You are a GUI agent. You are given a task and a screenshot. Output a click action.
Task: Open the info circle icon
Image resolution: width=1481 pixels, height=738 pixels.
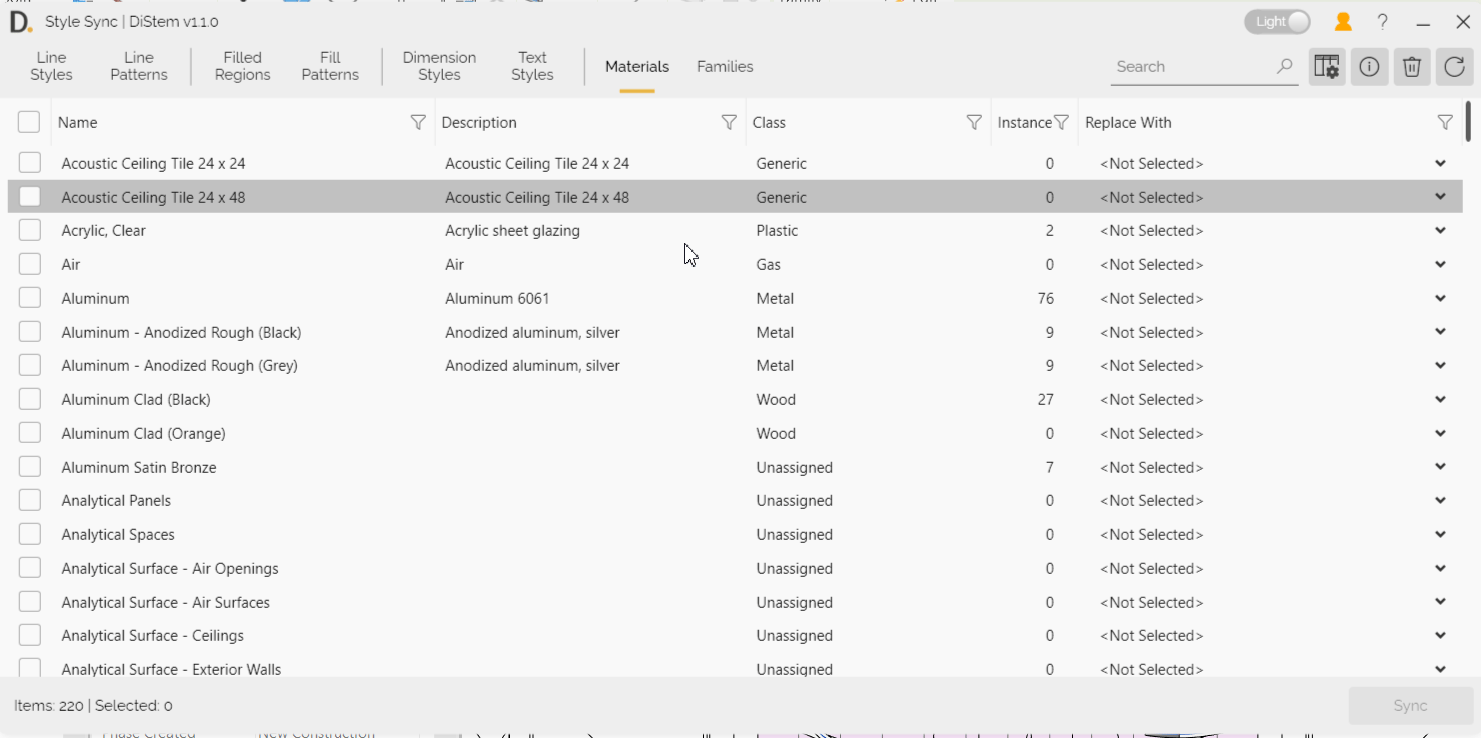point(1369,67)
